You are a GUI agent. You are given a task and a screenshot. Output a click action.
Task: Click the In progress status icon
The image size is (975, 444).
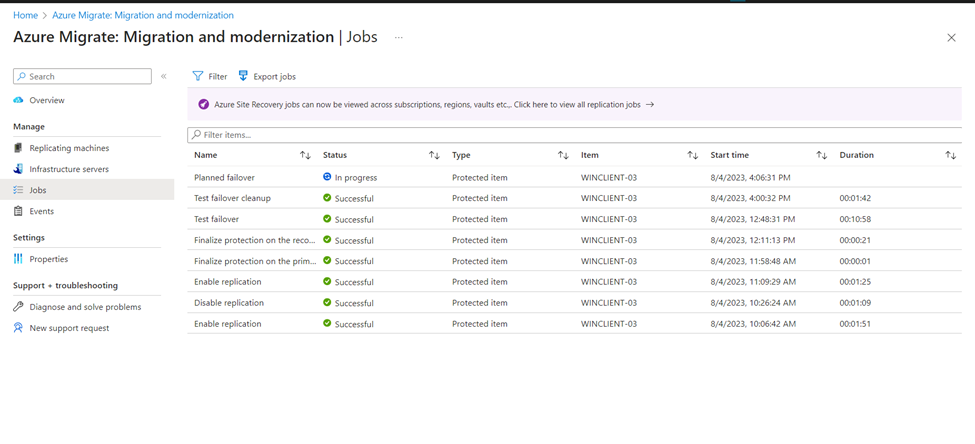pos(327,177)
